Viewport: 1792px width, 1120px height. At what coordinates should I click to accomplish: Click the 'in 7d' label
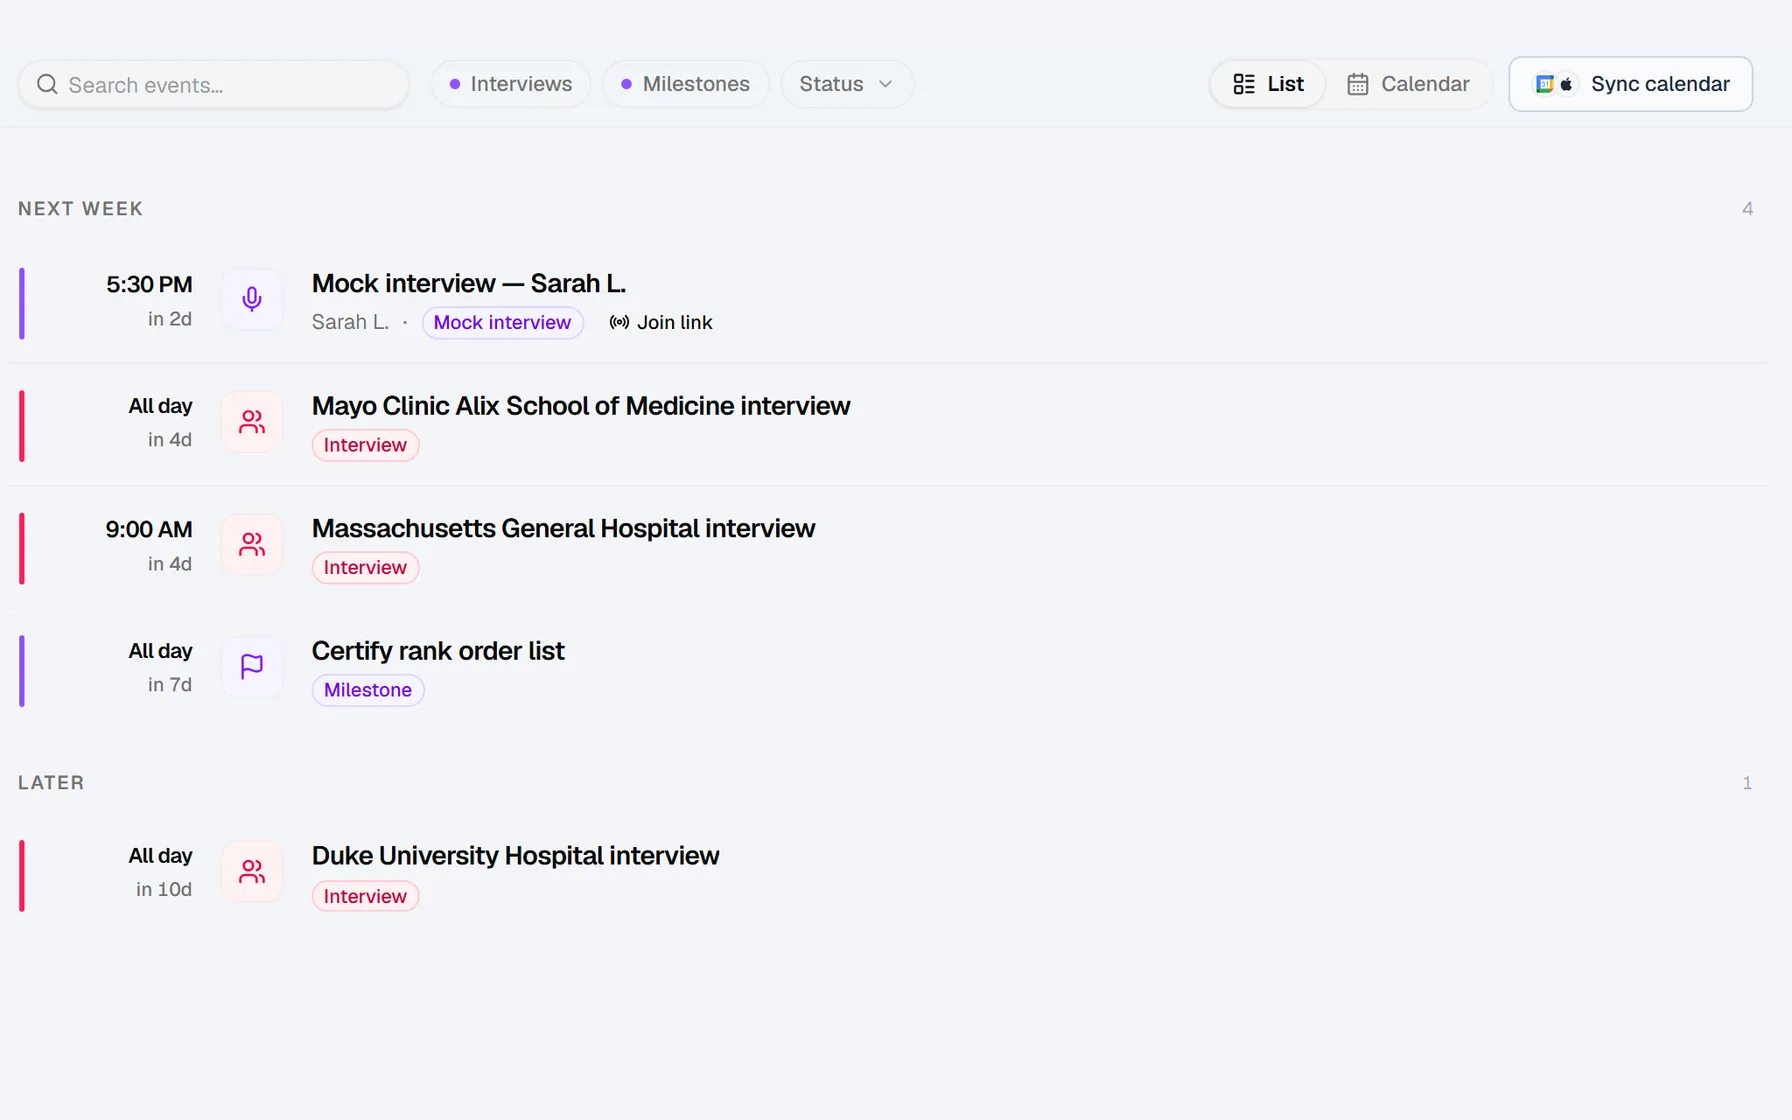tap(170, 685)
